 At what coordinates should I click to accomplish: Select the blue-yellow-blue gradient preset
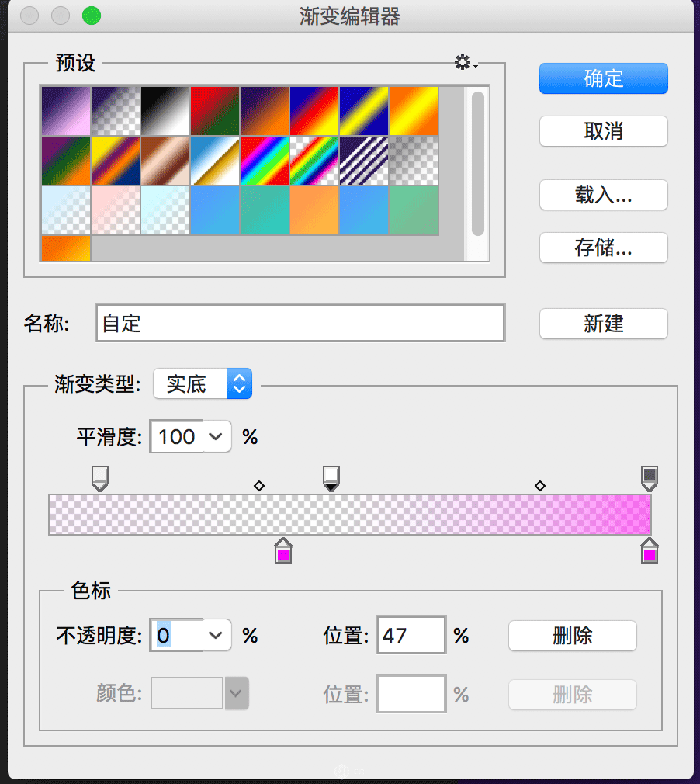click(x=364, y=111)
